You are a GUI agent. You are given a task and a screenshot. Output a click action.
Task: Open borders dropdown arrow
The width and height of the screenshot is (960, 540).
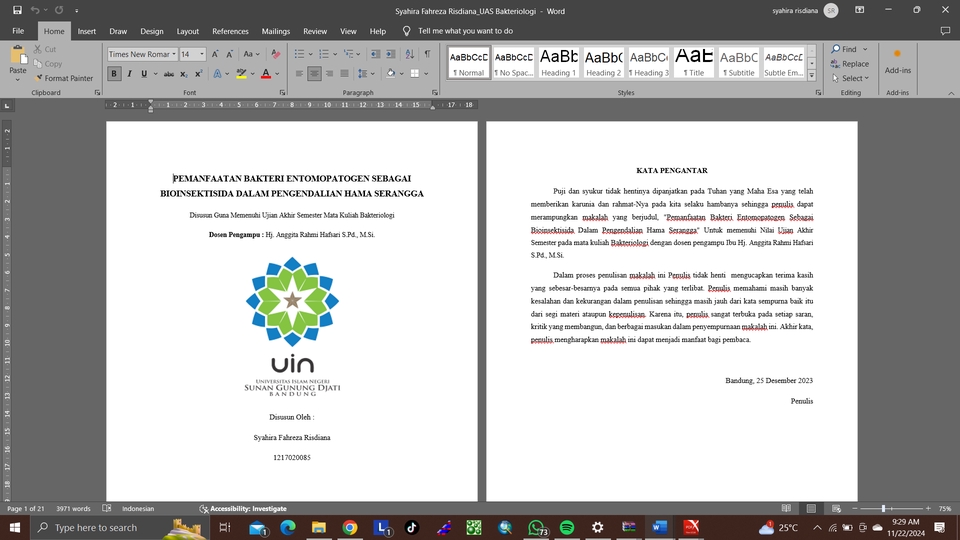[426, 74]
